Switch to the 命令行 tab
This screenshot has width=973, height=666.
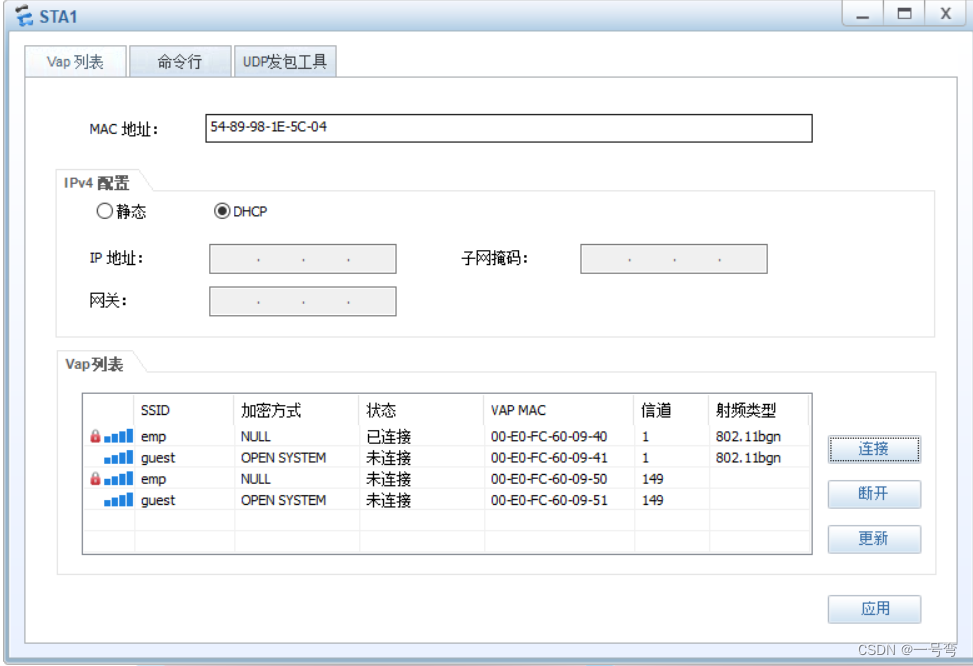pyautogui.click(x=180, y=61)
